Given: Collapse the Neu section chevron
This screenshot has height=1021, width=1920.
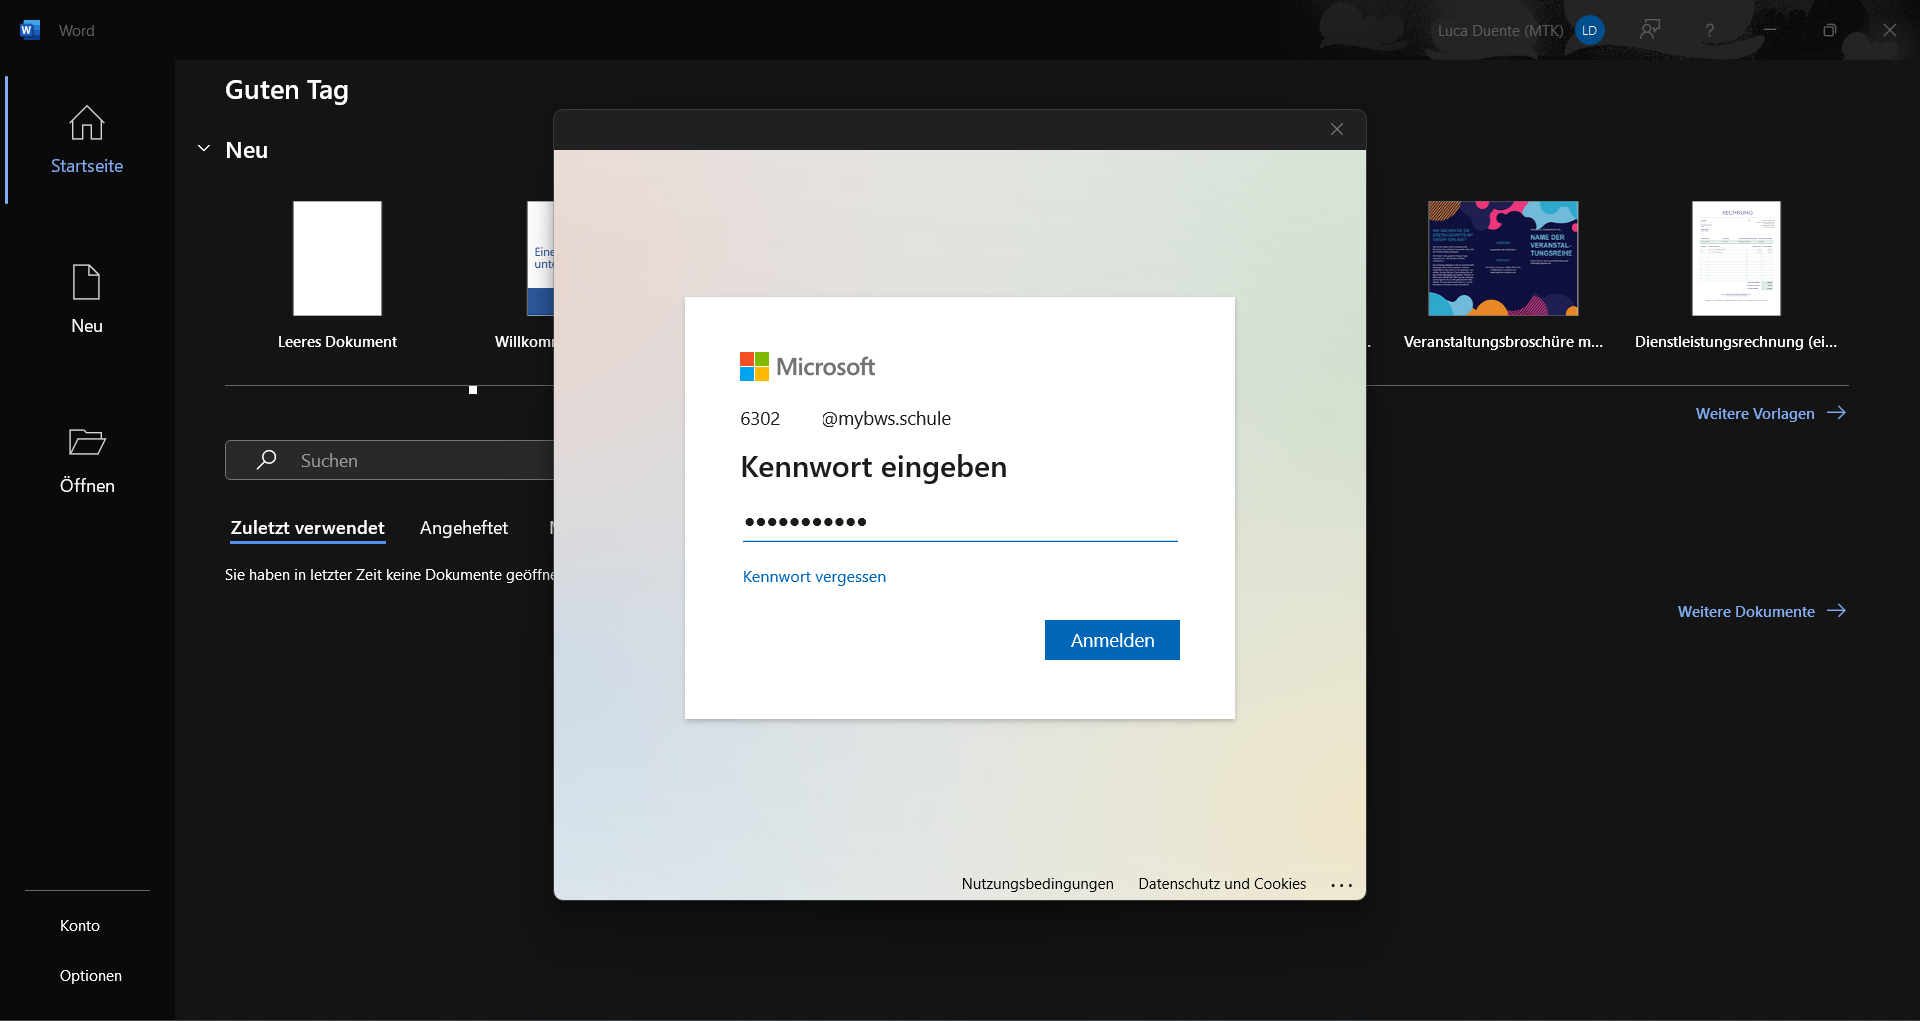Looking at the screenshot, I should point(204,149).
